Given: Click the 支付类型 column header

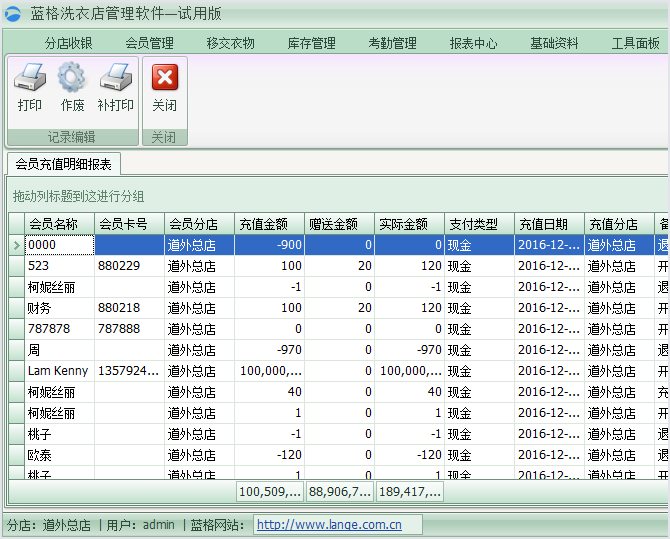Looking at the screenshot, I should 473,224.
